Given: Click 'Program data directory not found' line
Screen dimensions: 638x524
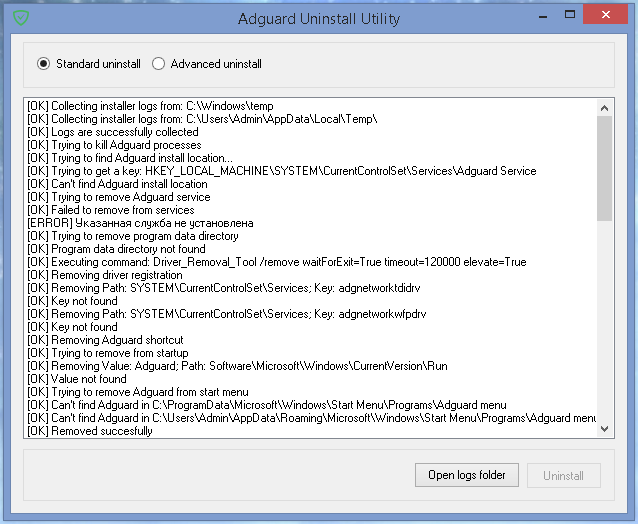Looking at the screenshot, I should point(116,249).
